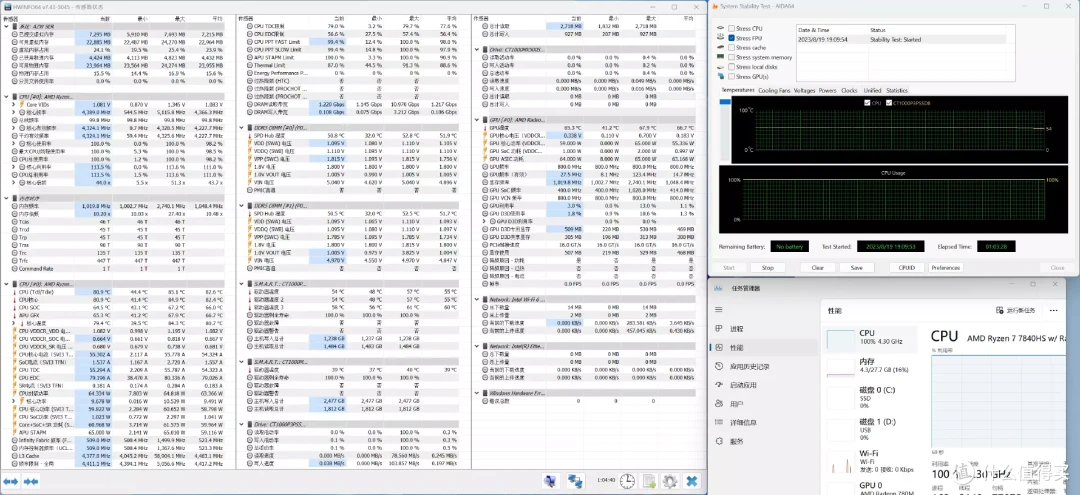Switch to Voltages tab in AIDA64
This screenshot has height=495, width=1080.
click(804, 90)
